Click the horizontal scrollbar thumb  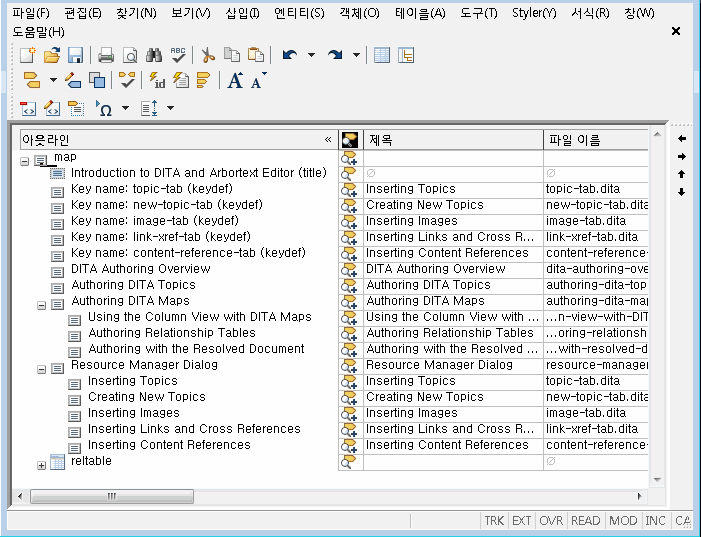tap(112, 496)
